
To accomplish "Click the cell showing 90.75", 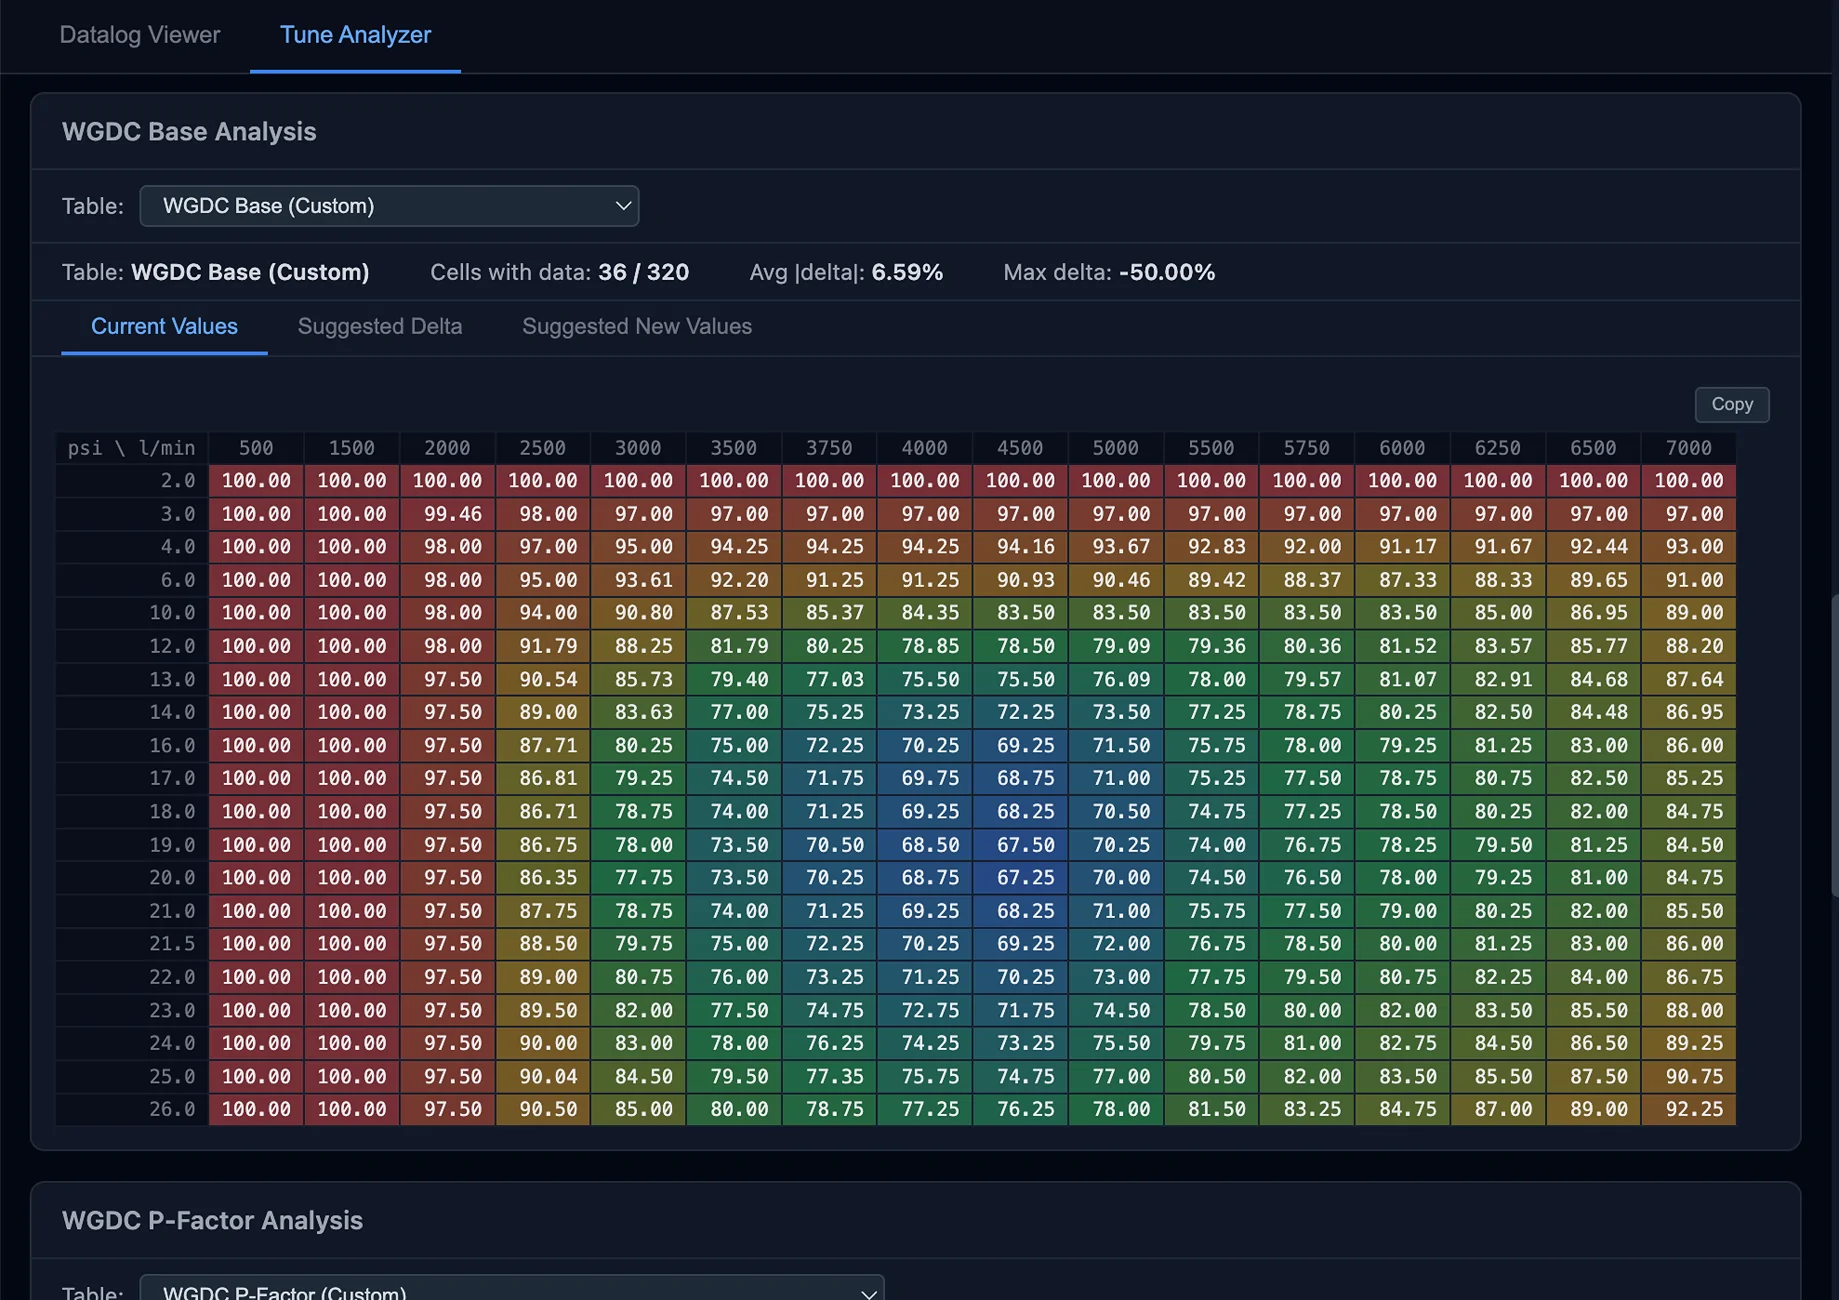I will point(1688,1076).
